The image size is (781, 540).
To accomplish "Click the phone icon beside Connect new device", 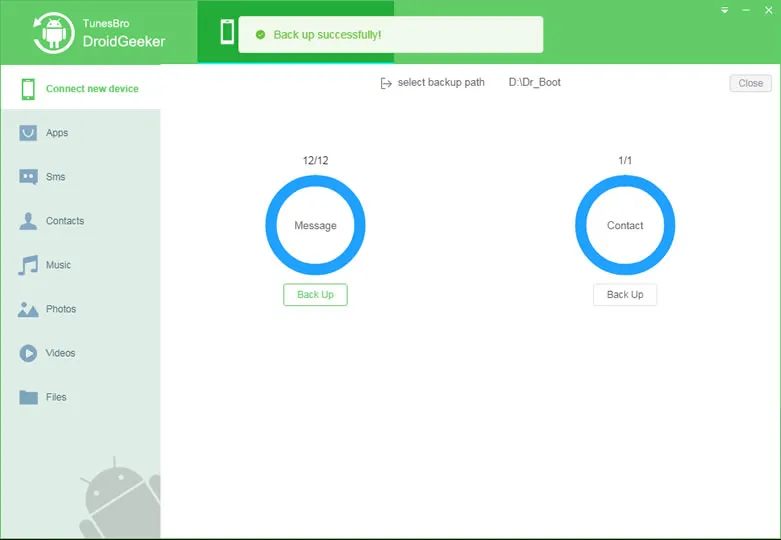I will pos(28,89).
